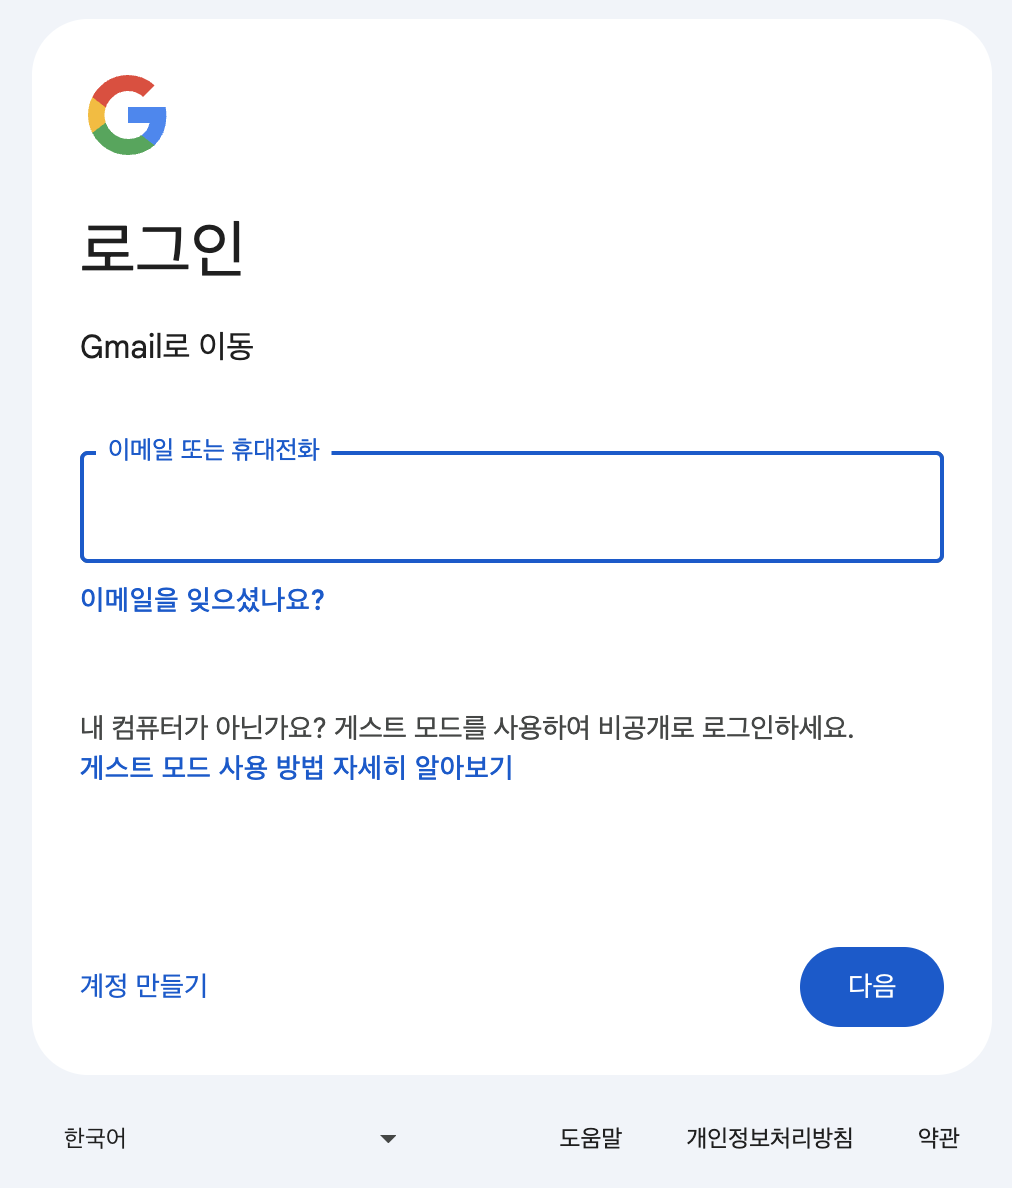Open the 도움말 footer link

590,1137
